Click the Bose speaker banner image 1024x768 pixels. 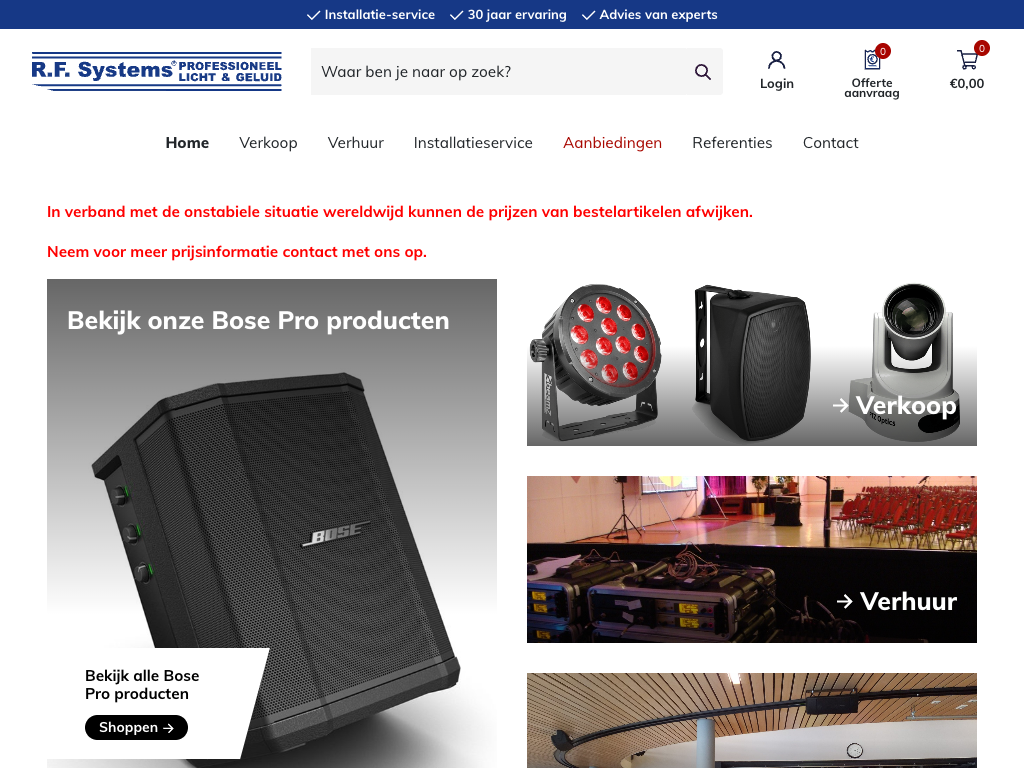click(x=272, y=523)
